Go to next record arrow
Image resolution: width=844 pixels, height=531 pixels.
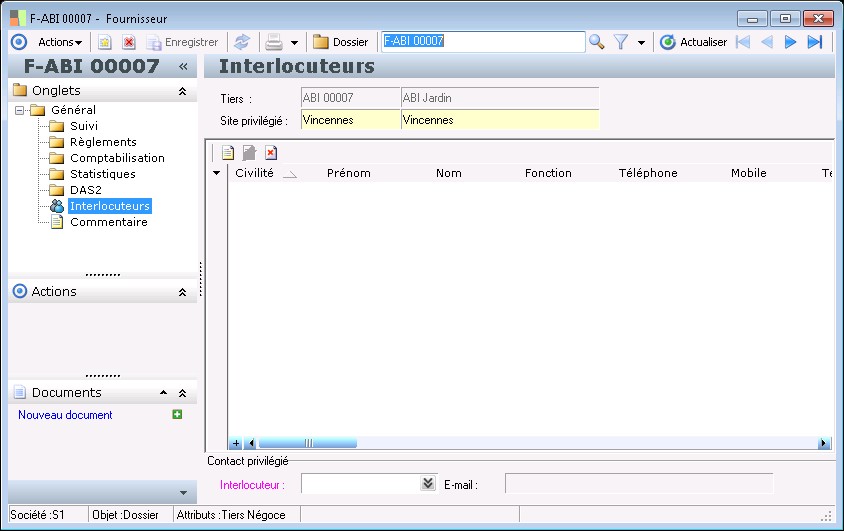pyautogui.click(x=790, y=42)
